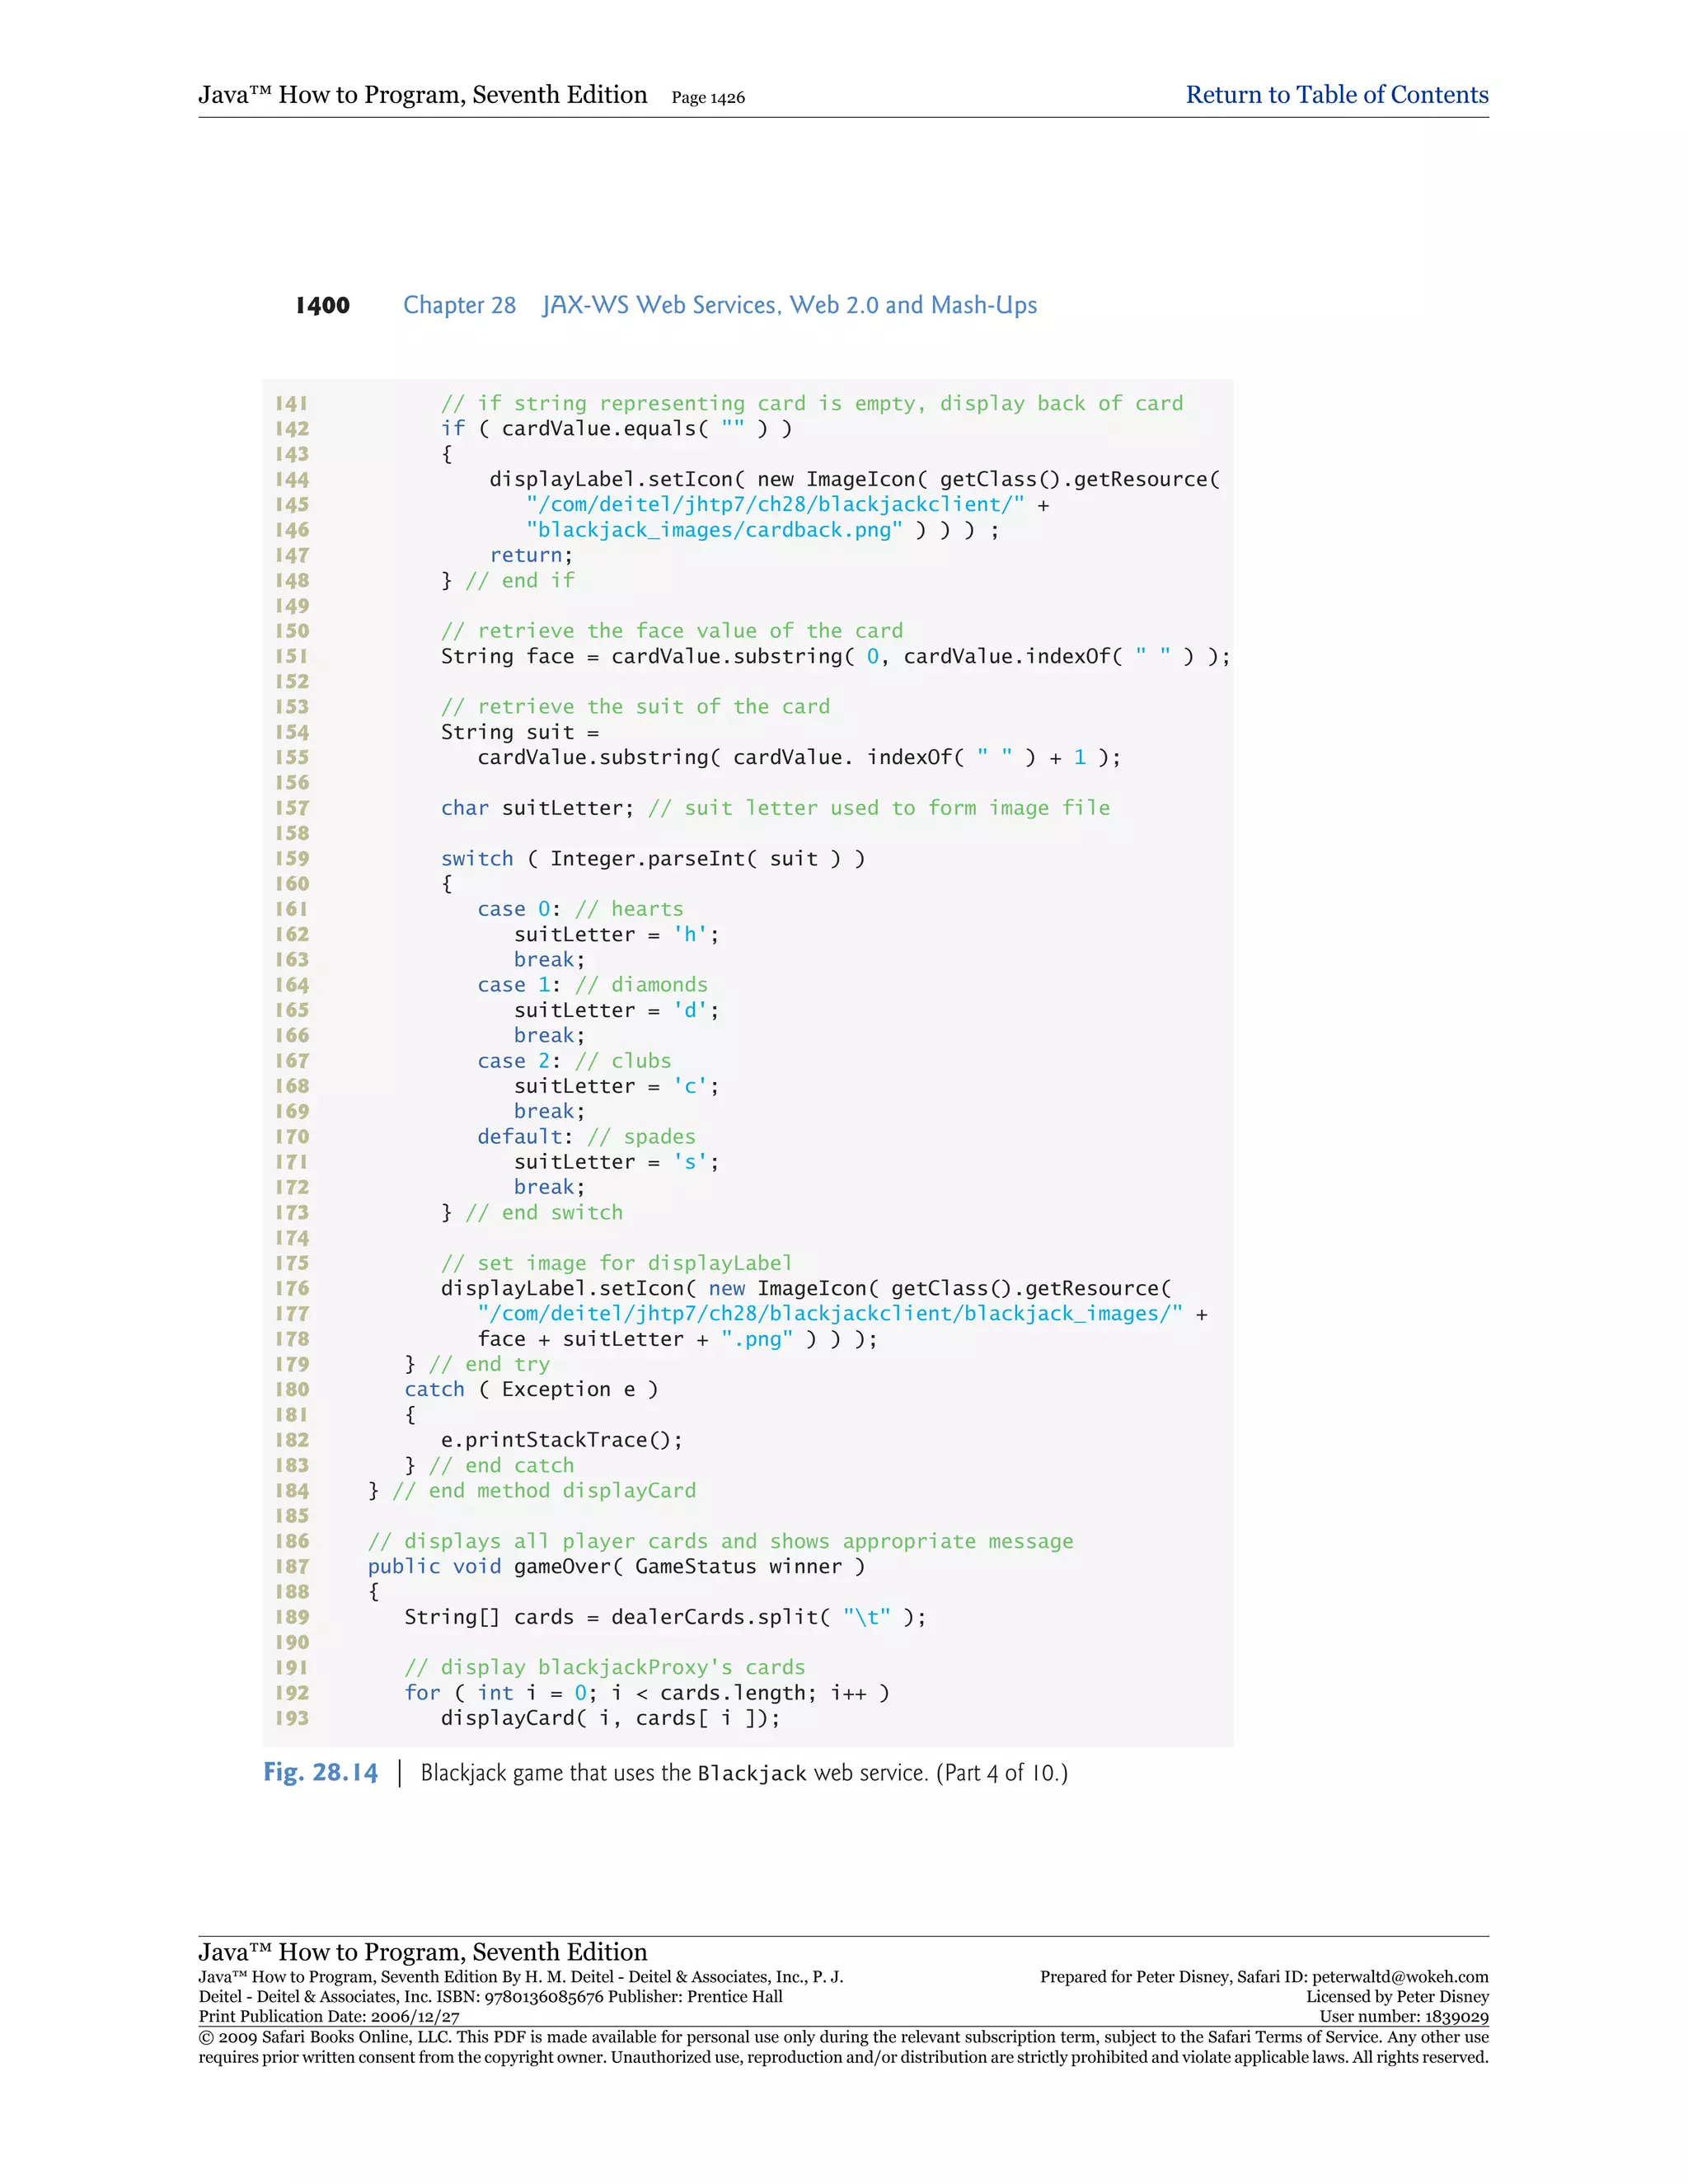Click the char suitLetter declaration line

click(537, 808)
